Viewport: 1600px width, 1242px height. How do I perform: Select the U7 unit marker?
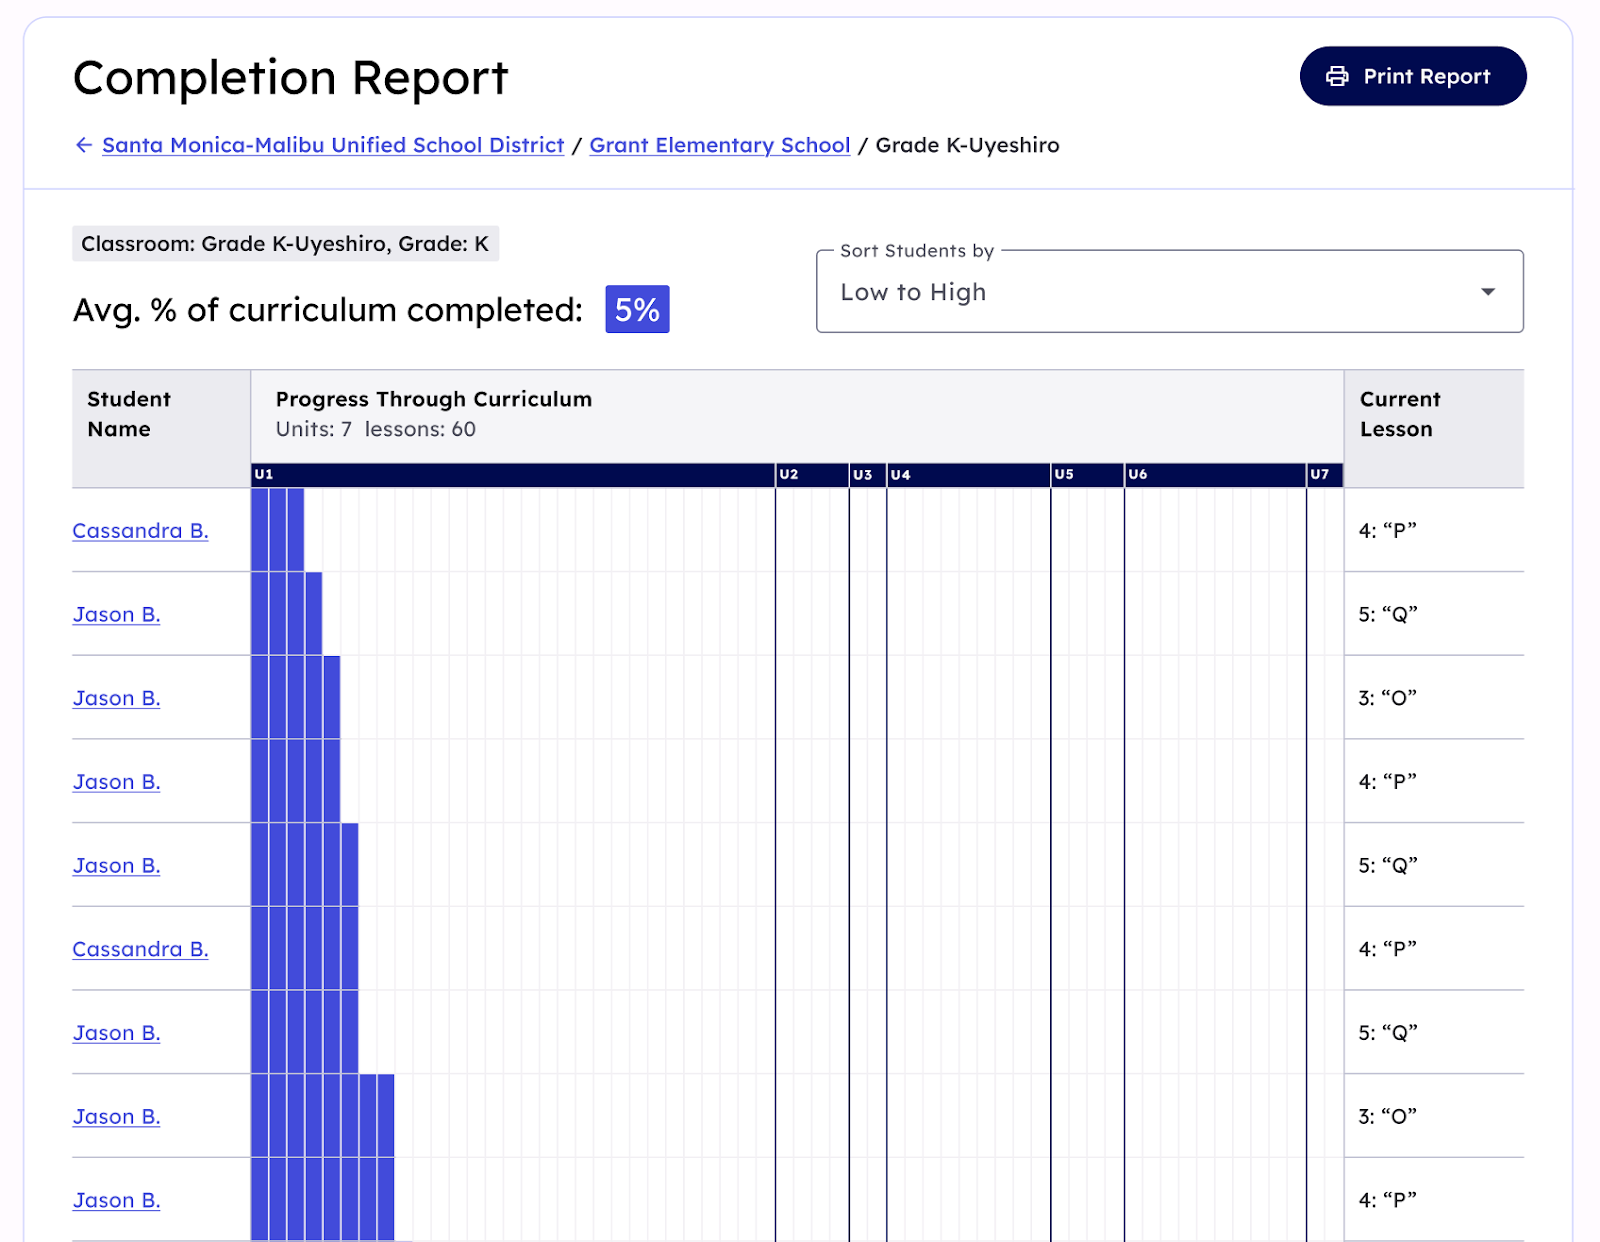pyautogui.click(x=1320, y=474)
